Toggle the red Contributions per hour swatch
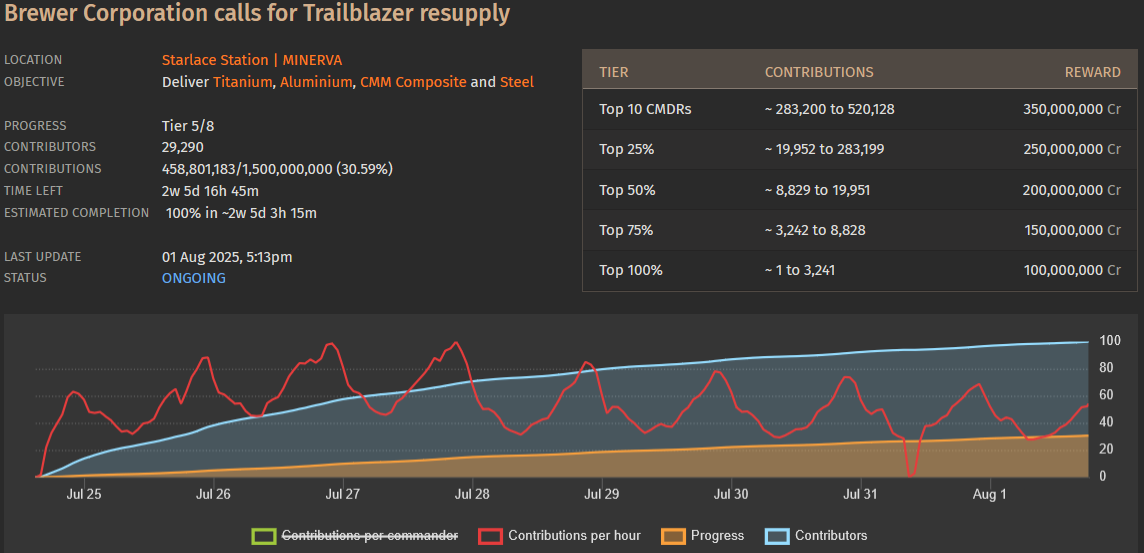Screen dimensions: 1144x553 point(490,536)
